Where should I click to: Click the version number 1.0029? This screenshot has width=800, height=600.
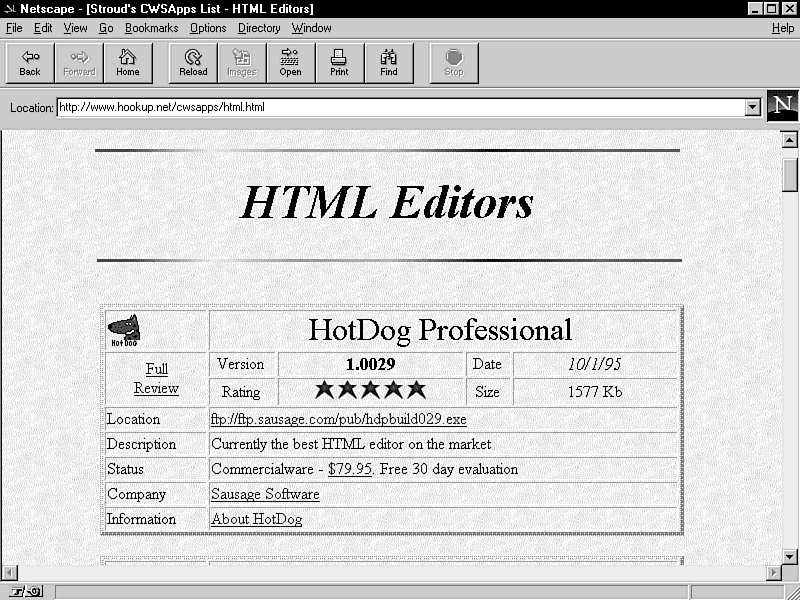click(x=370, y=364)
